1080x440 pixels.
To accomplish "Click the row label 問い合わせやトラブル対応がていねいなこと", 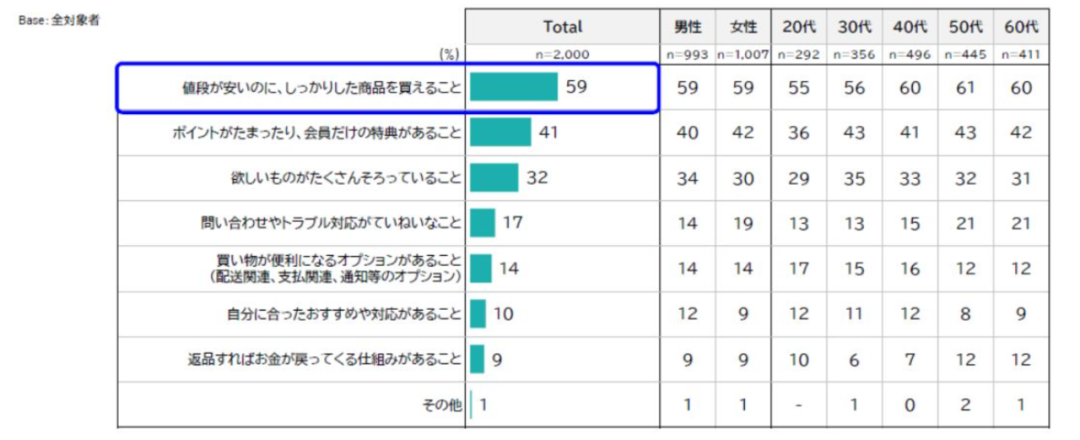I will tap(330, 223).
